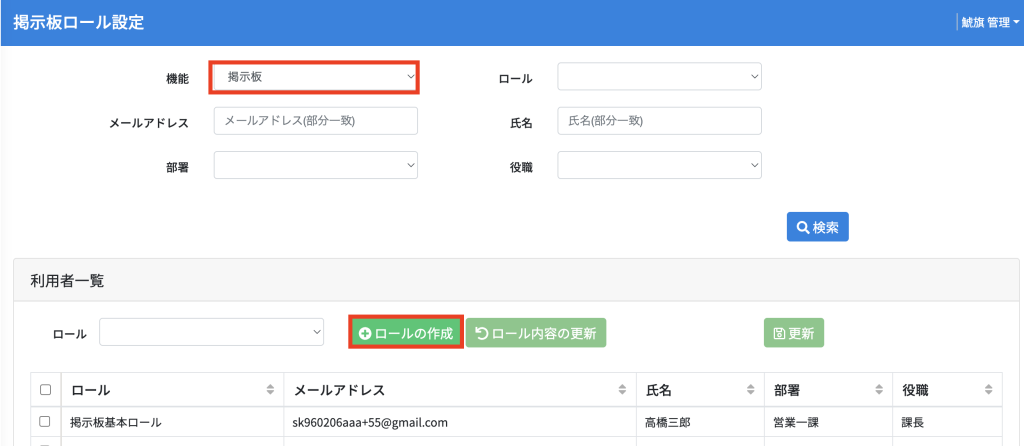Sort by 氏名 column arrows
This screenshot has height=446, width=1024.
click(750, 390)
